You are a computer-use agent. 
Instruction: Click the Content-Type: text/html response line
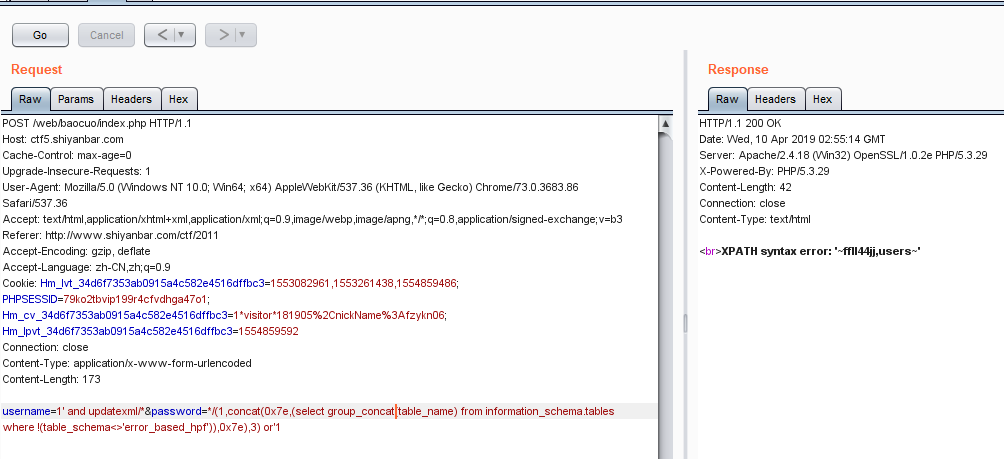pyautogui.click(x=755, y=219)
